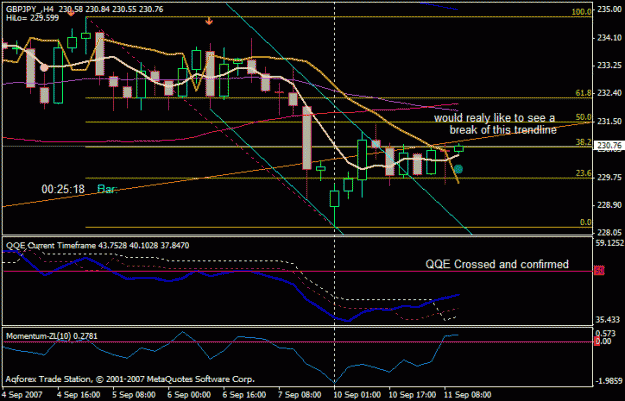Click the QQE Current Timeframe indicator label
This screenshot has height=401, width=625.
98,246
